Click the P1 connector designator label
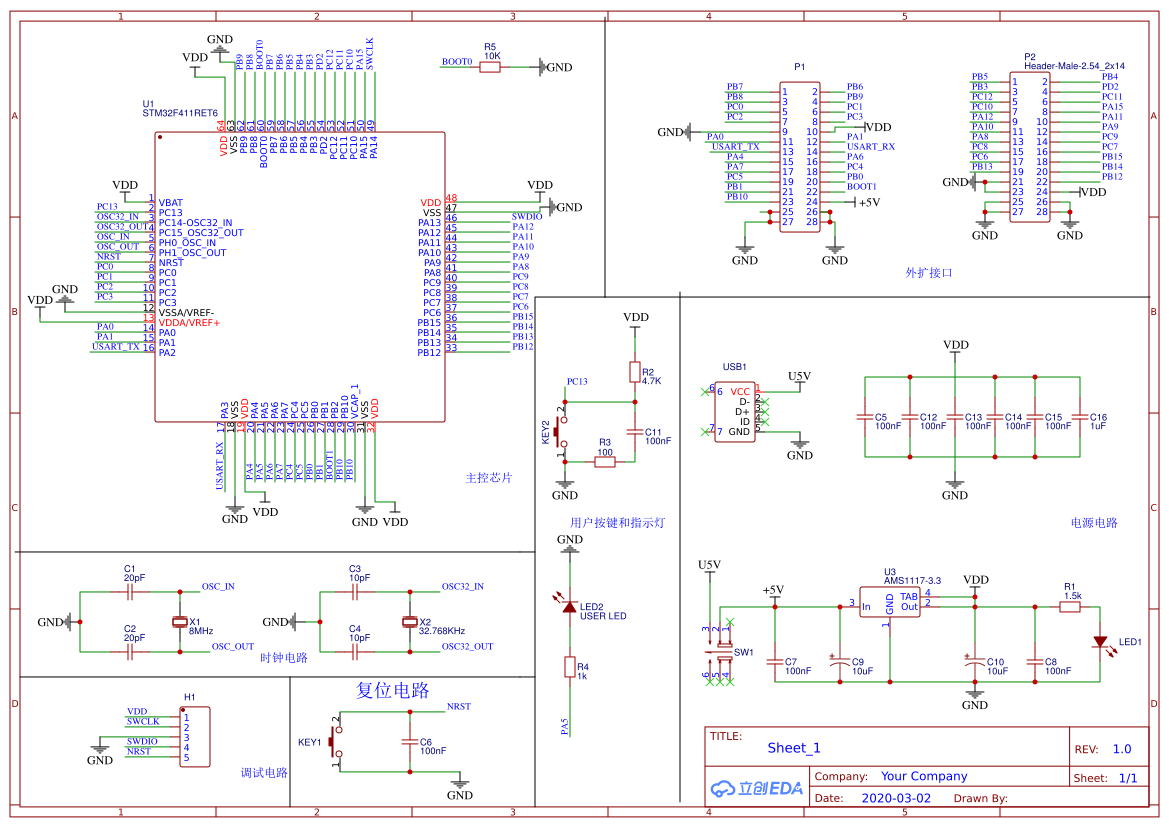This screenshot has height=827, width=1169. 799,67
